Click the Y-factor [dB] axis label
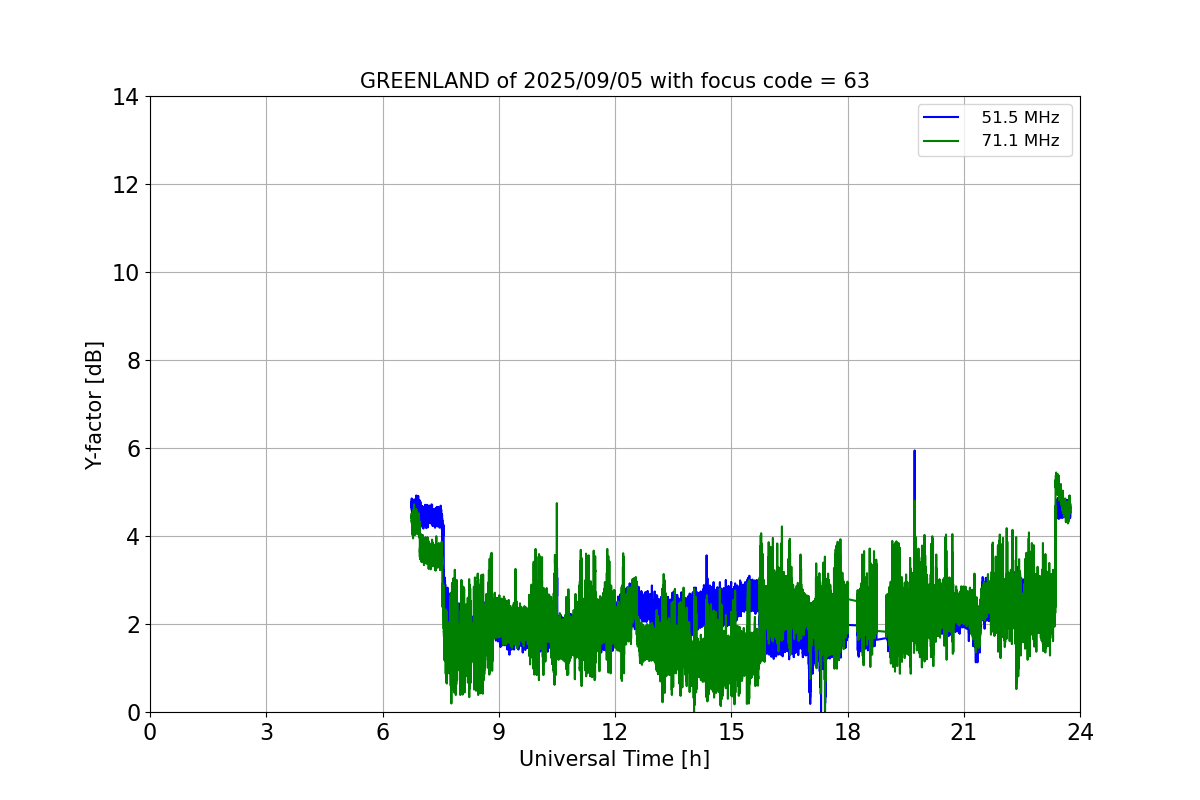 (94, 405)
